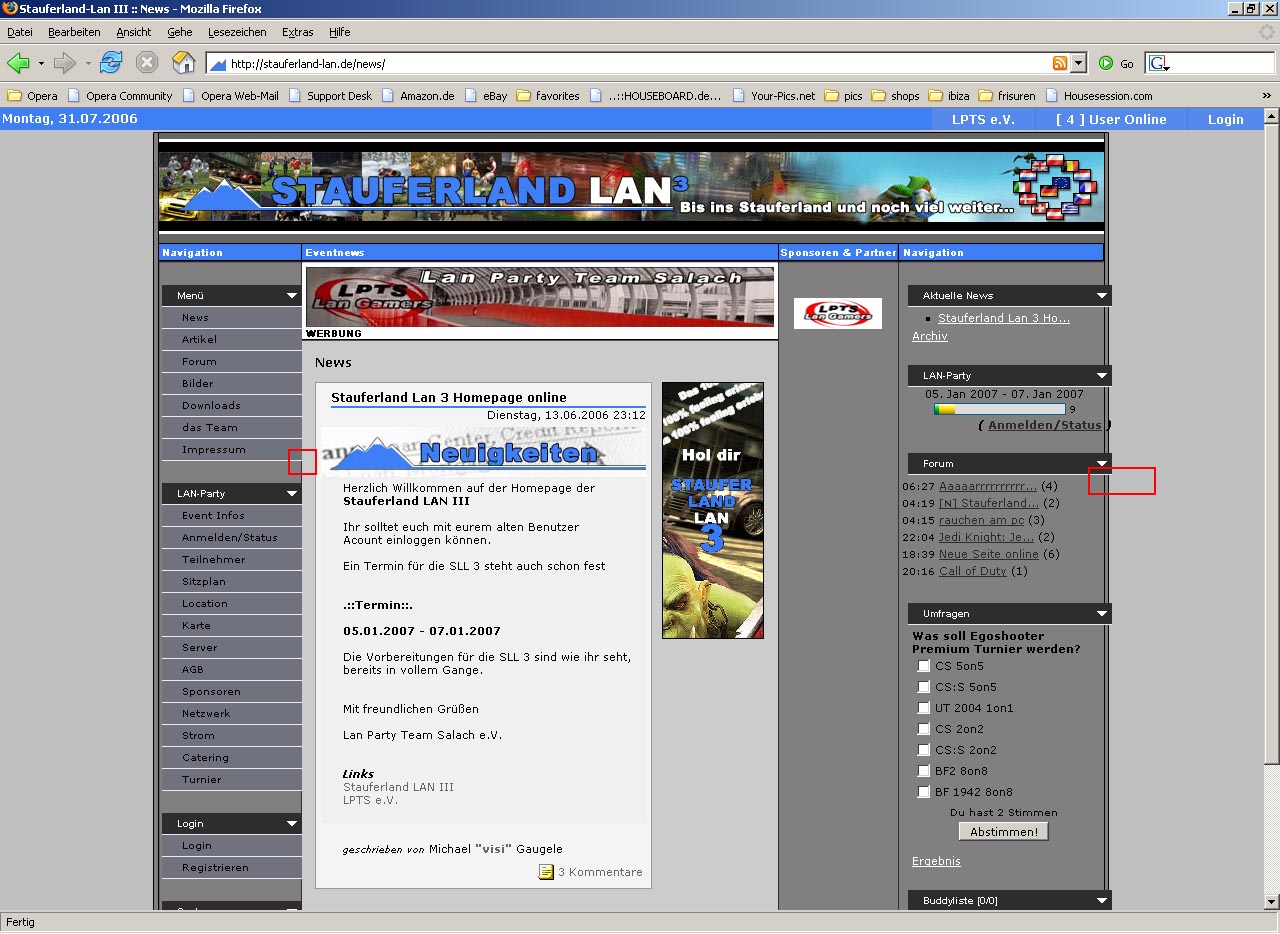Collapse the Menü sidebar section

pos(292,296)
